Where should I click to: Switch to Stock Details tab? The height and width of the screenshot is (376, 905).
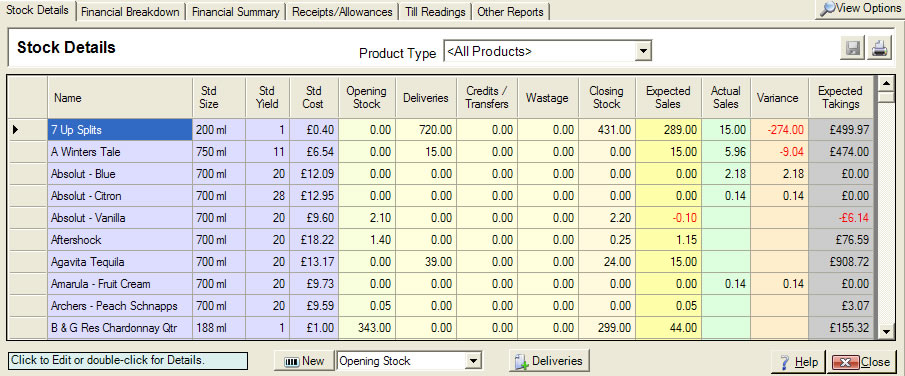pos(38,10)
